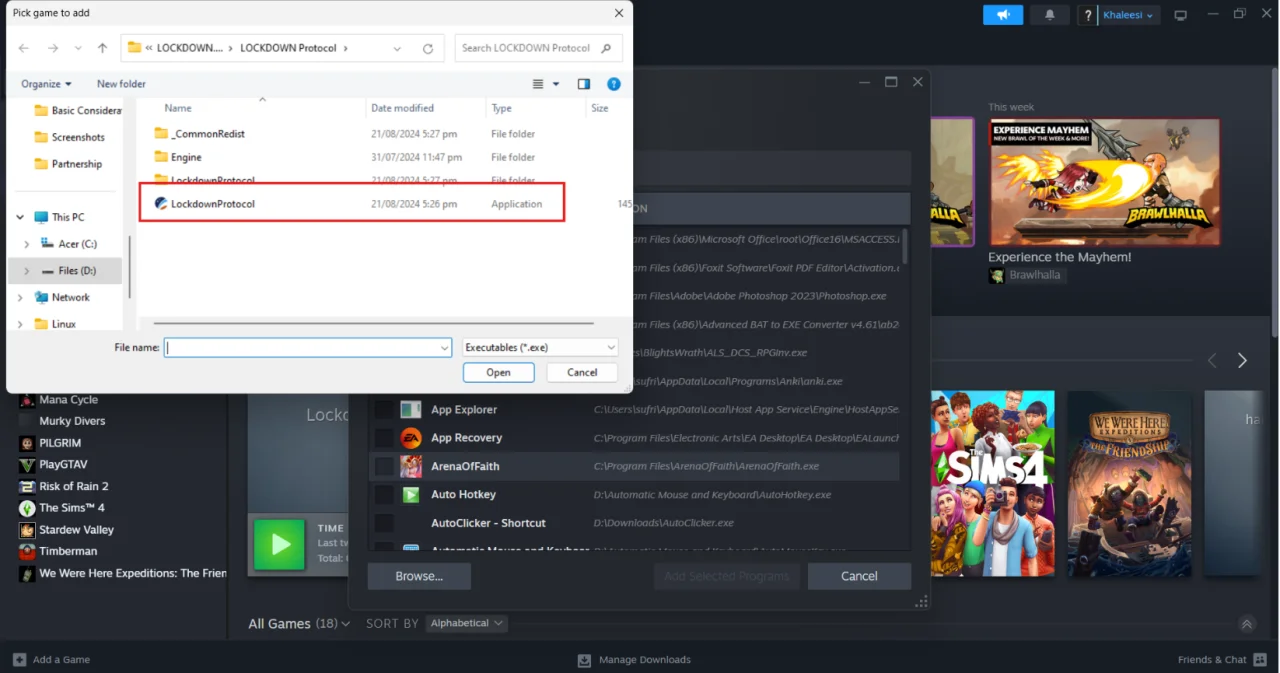The height and width of the screenshot is (673, 1280).
Task: Expand the This PC tree node
Action: 20,217
